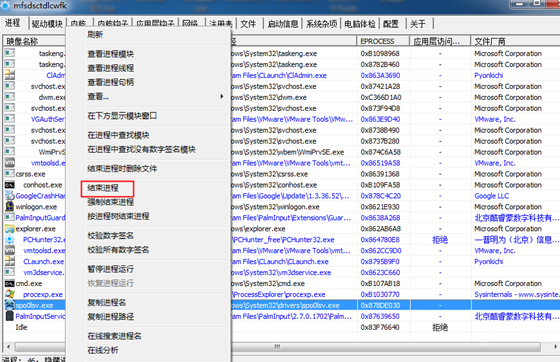This screenshot has width=560, height=362.
Task: Choose 在进程中查找模块 menu entry
Action: point(118,135)
